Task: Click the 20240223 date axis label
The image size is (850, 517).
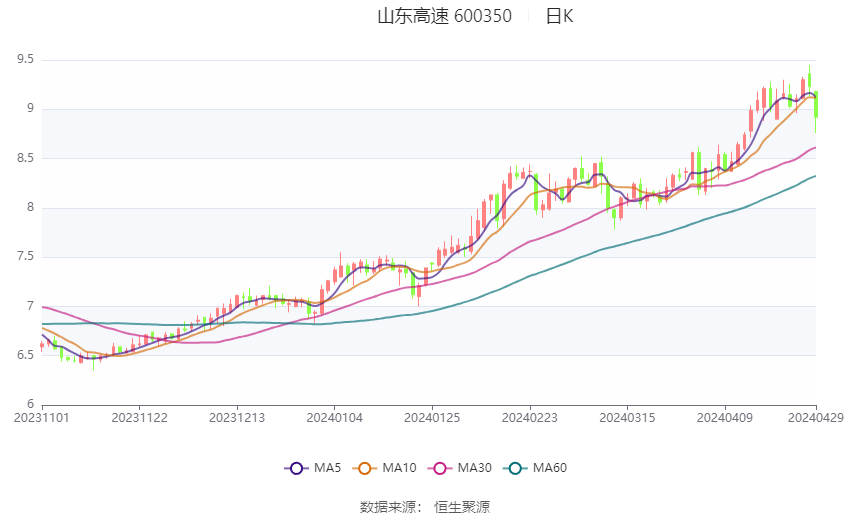Action: click(530, 418)
